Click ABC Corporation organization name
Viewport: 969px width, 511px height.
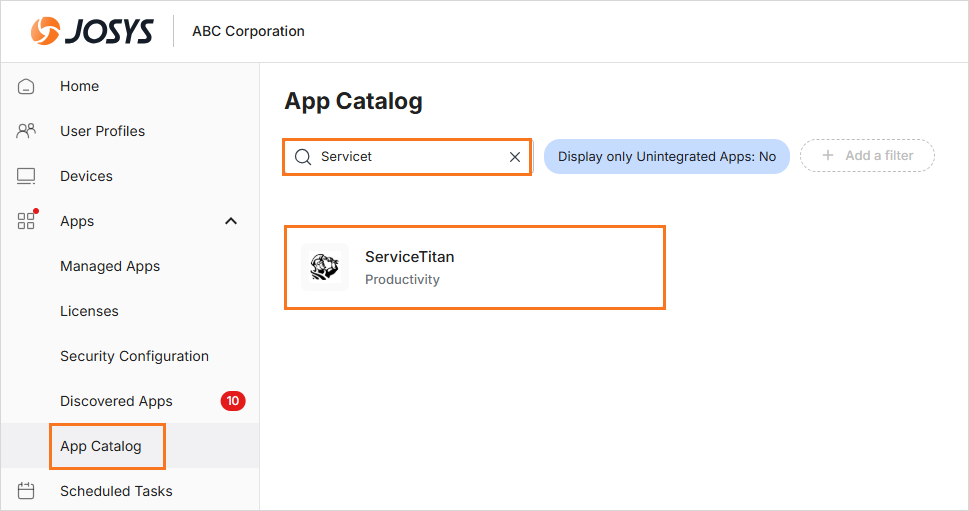(248, 31)
